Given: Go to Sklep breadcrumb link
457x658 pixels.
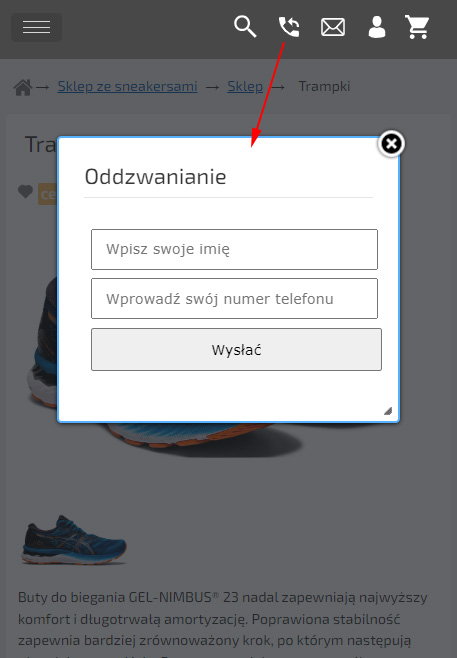Looking at the screenshot, I should pos(245,86).
